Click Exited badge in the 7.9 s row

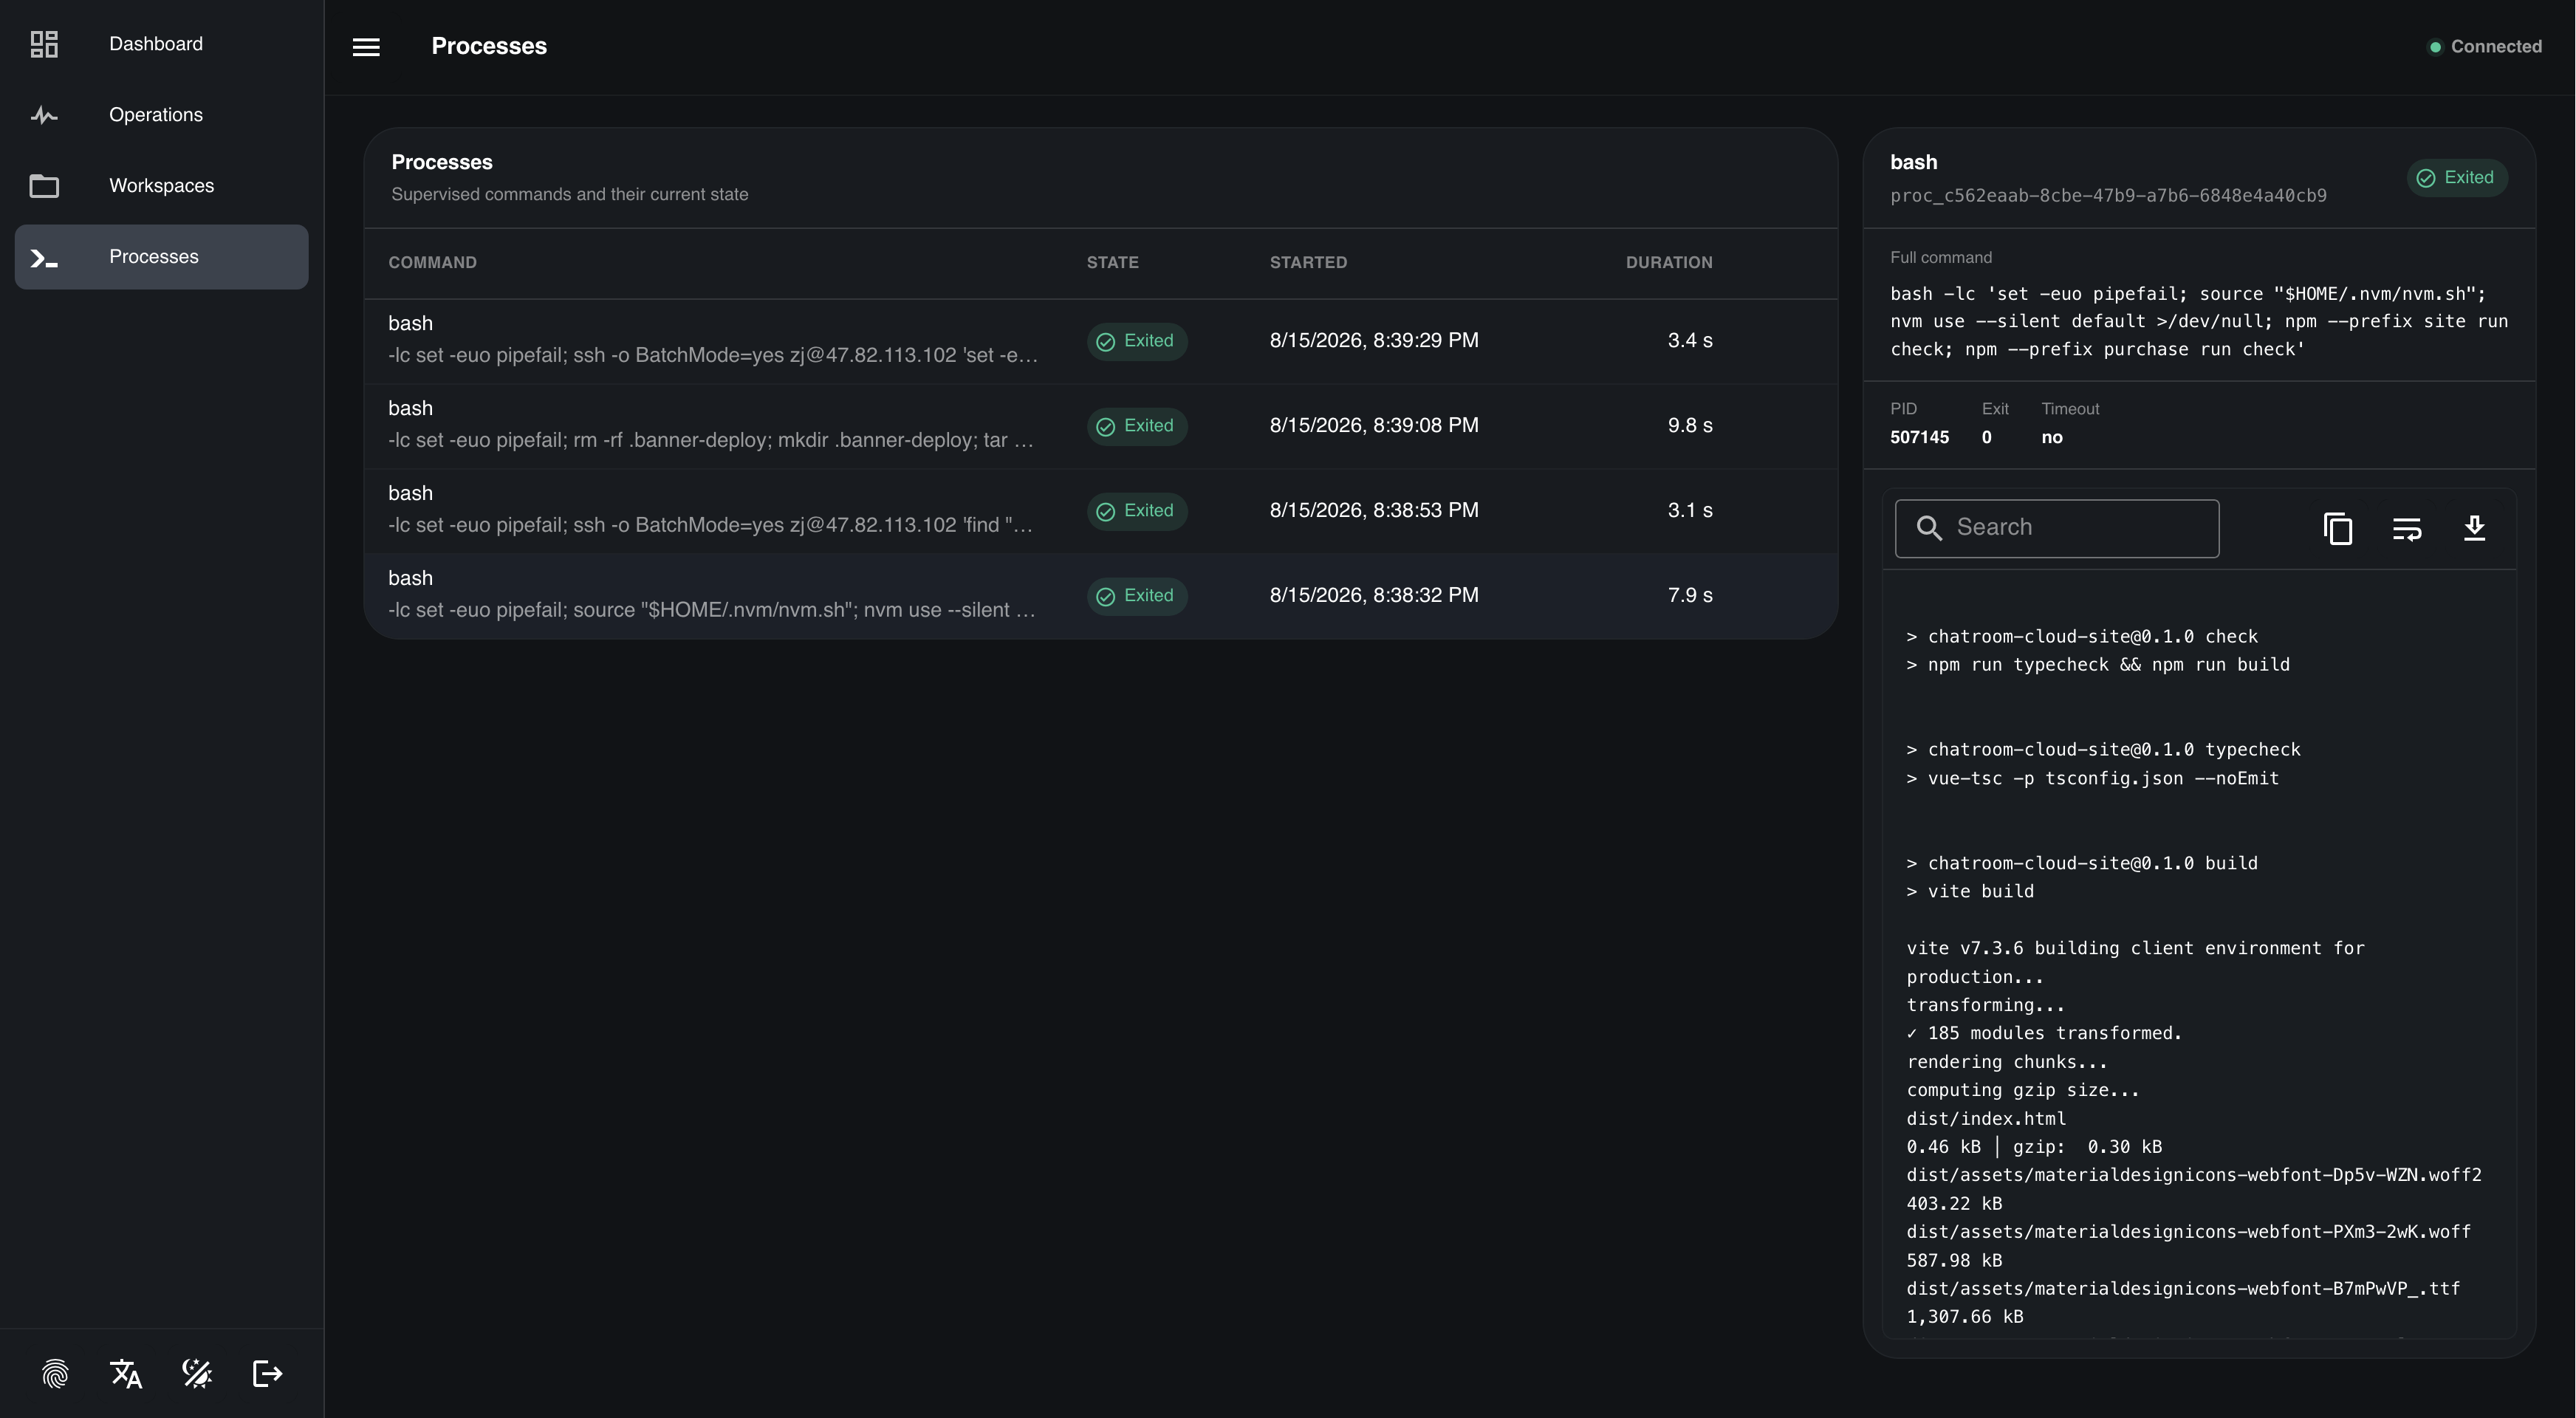pos(1137,596)
